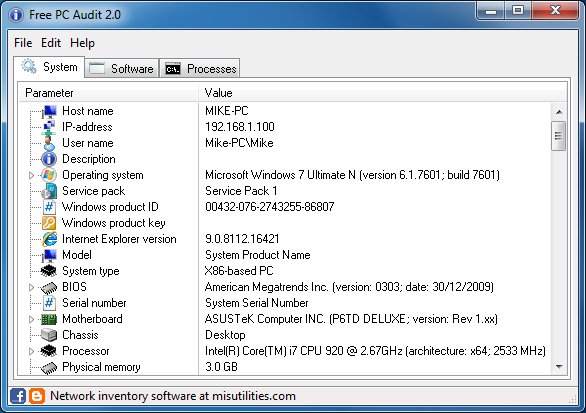Image resolution: width=586 pixels, height=413 pixels.
Task: Open the Help menu
Action: click(82, 43)
